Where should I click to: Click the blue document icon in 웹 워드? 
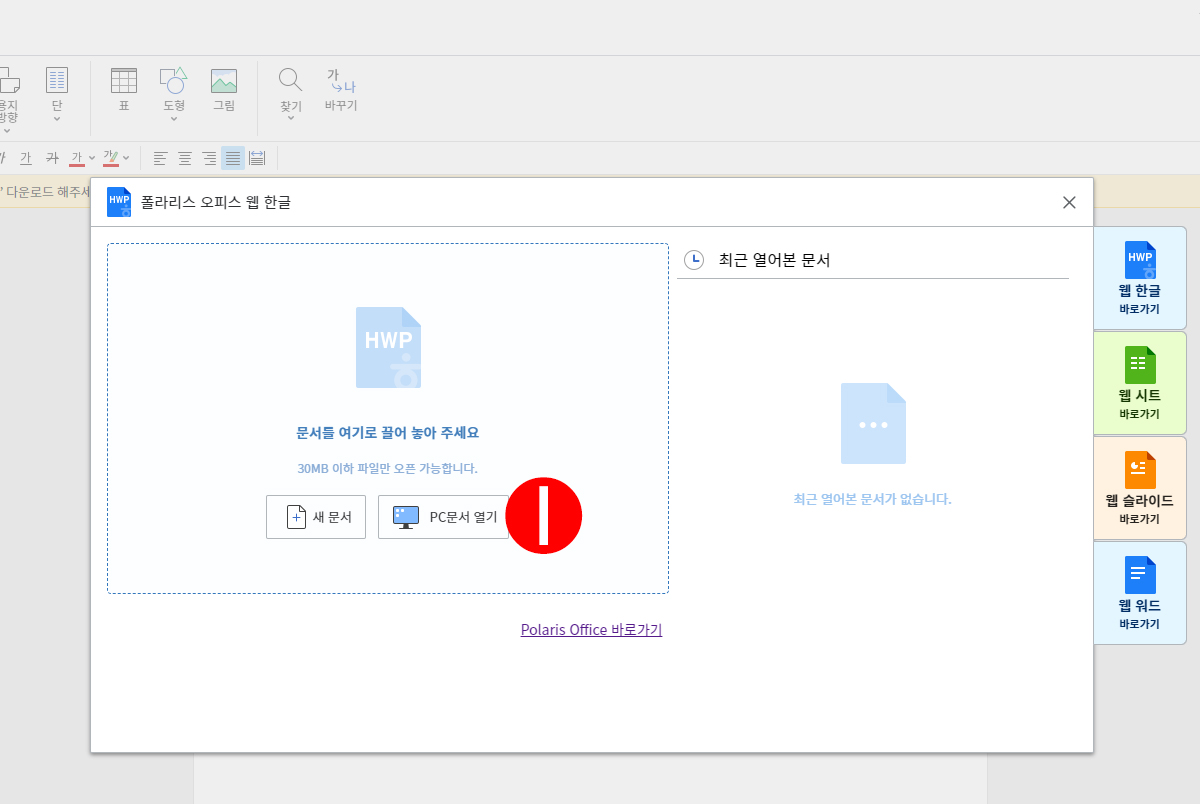pos(1140,575)
